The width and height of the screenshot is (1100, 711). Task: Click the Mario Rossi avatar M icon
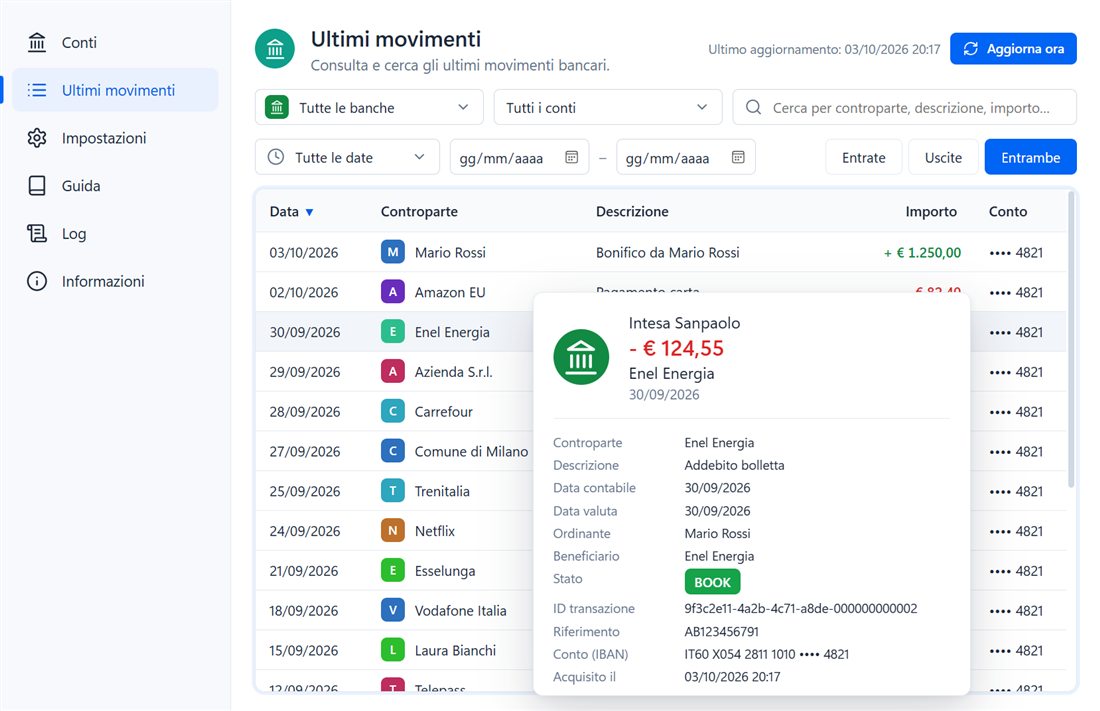point(393,252)
